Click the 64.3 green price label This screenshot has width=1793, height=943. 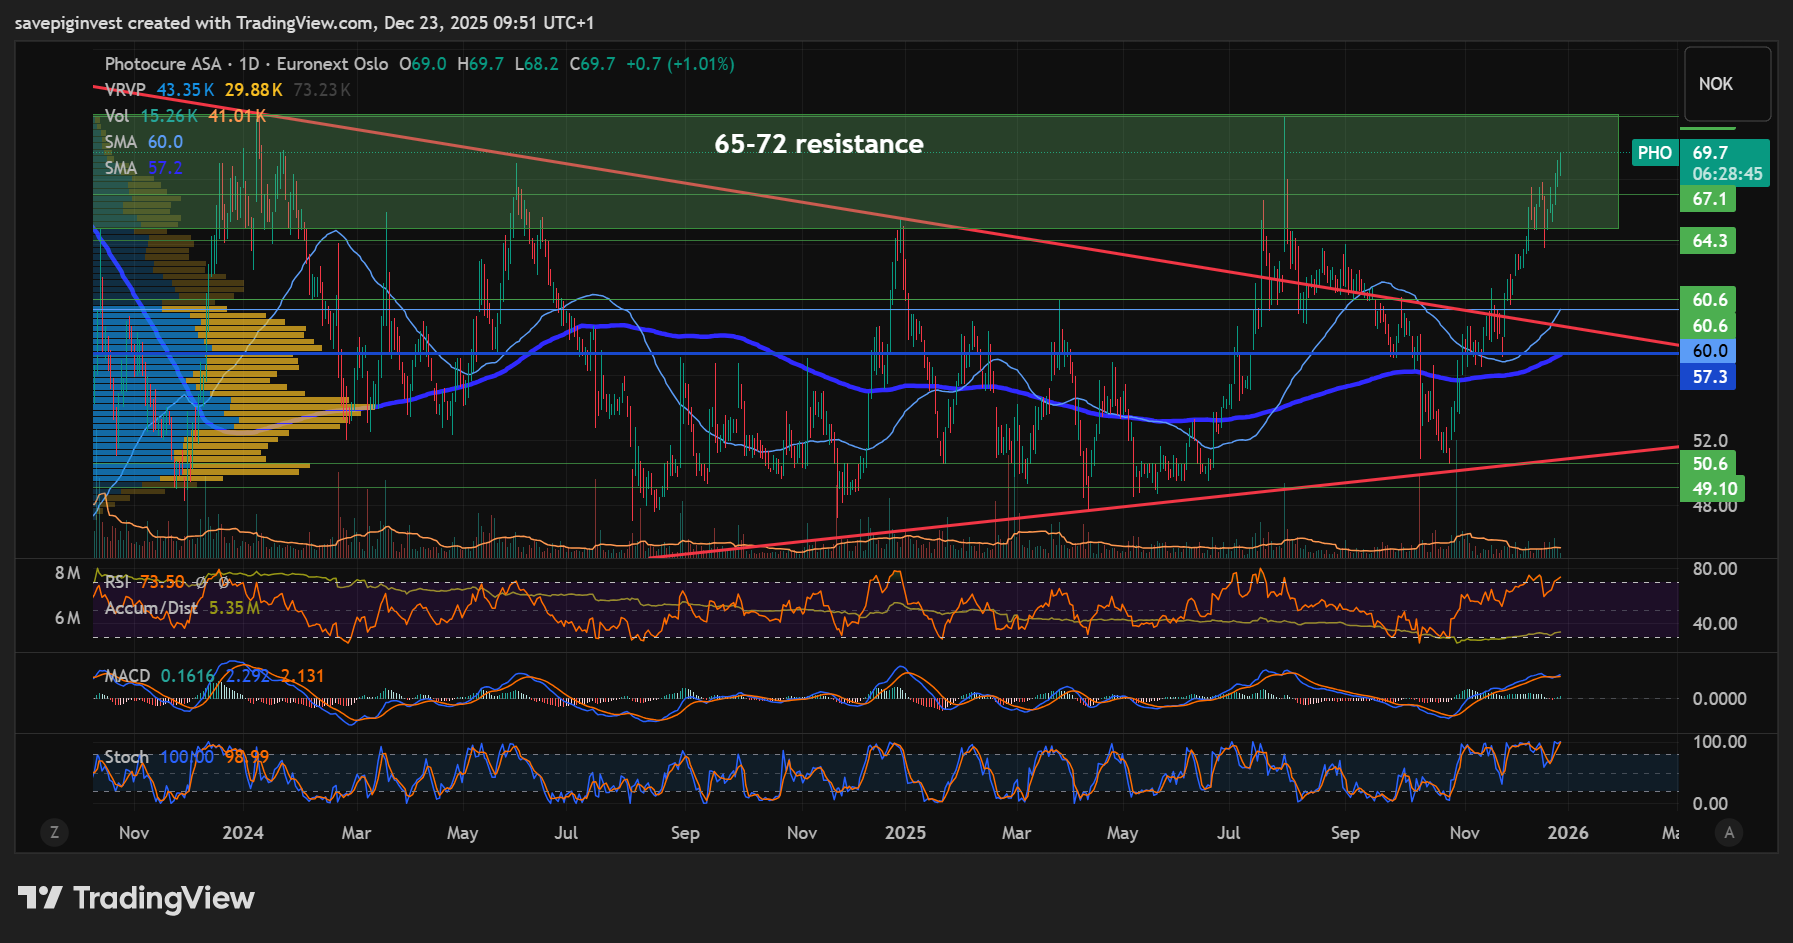(1709, 241)
